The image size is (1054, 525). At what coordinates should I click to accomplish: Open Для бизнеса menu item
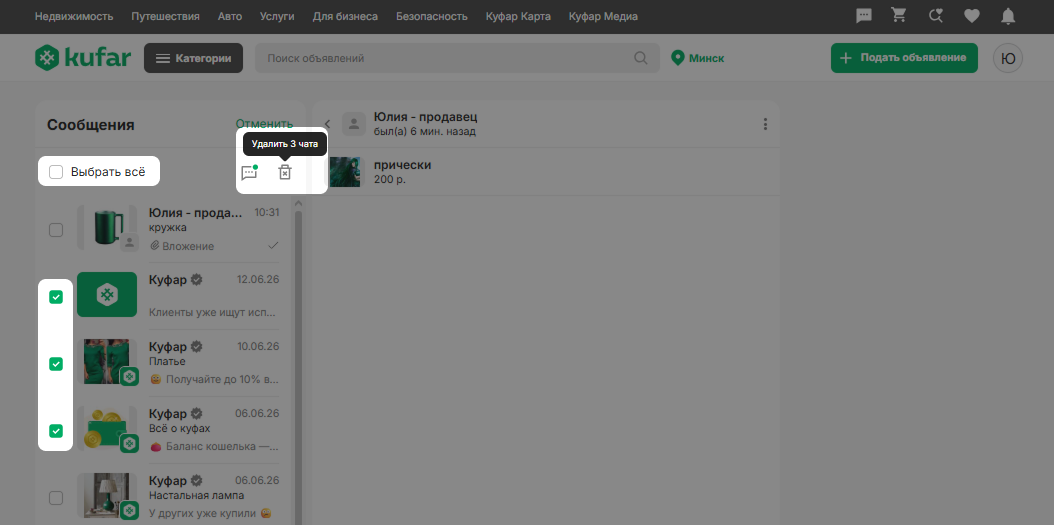tap(346, 16)
